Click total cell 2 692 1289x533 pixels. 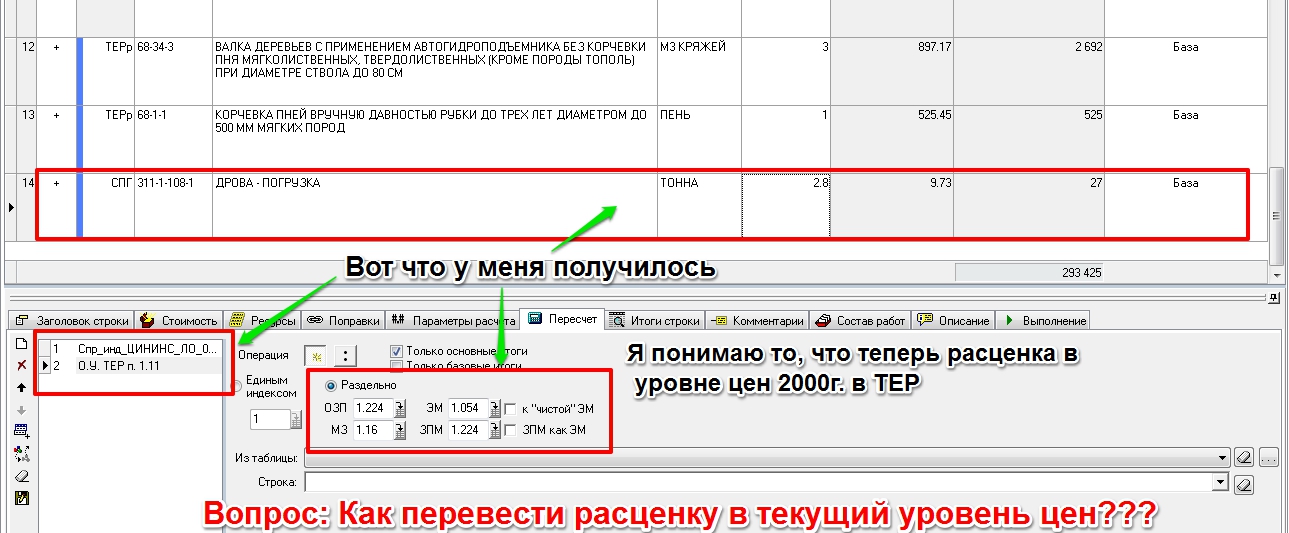[x=1028, y=70]
